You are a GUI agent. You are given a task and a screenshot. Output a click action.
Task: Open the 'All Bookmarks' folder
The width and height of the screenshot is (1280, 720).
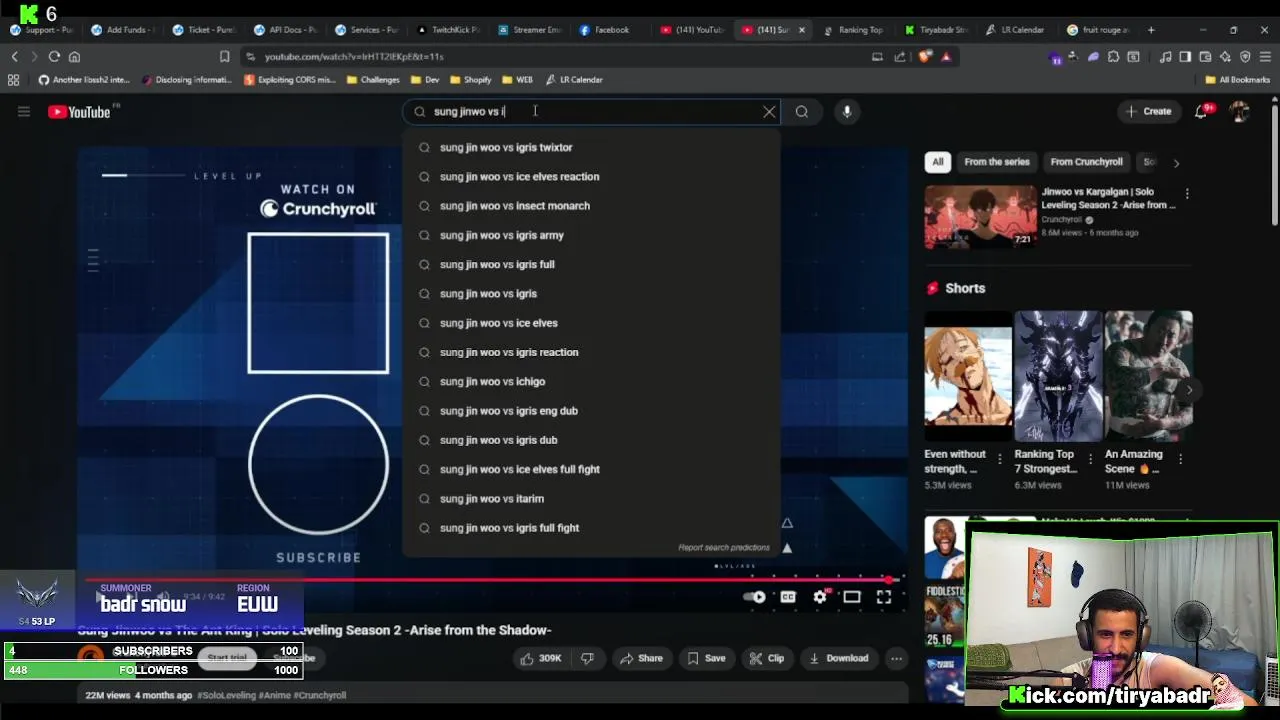click(x=1238, y=80)
